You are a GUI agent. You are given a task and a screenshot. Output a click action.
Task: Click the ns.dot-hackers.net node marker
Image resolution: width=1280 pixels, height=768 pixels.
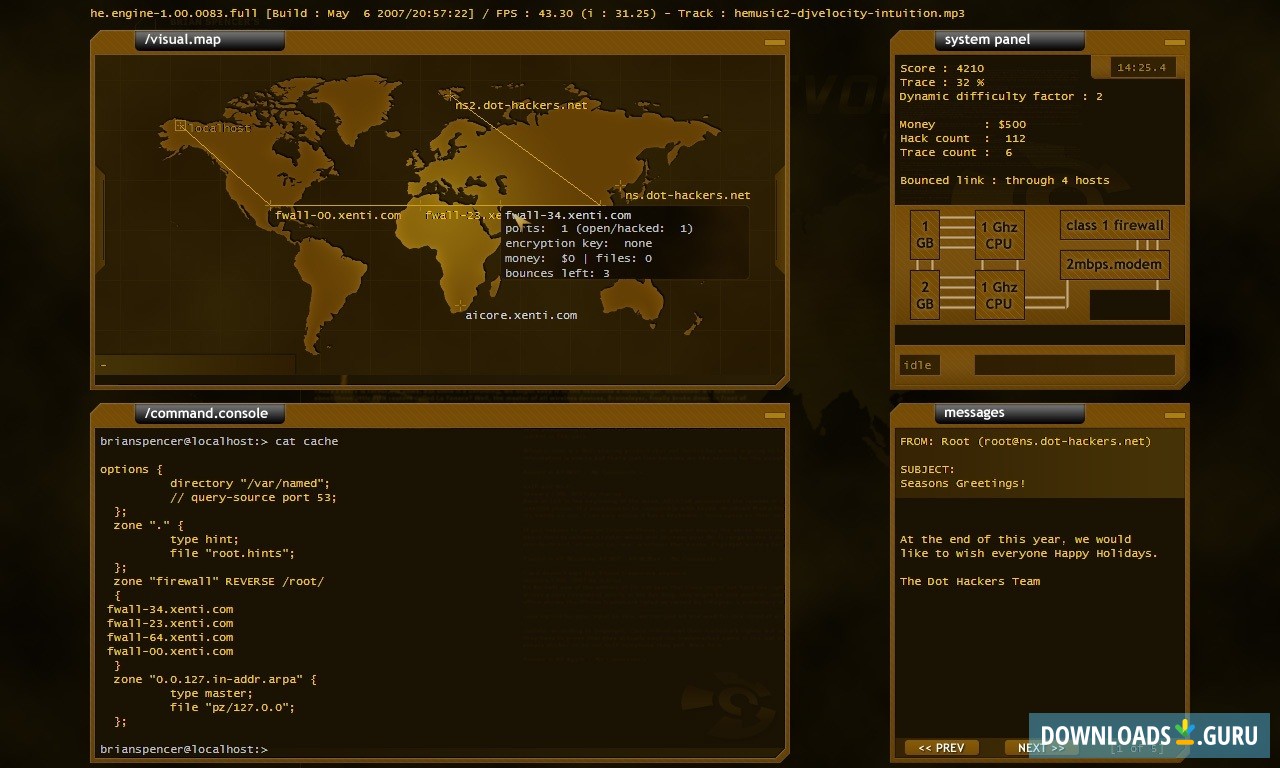(x=621, y=186)
